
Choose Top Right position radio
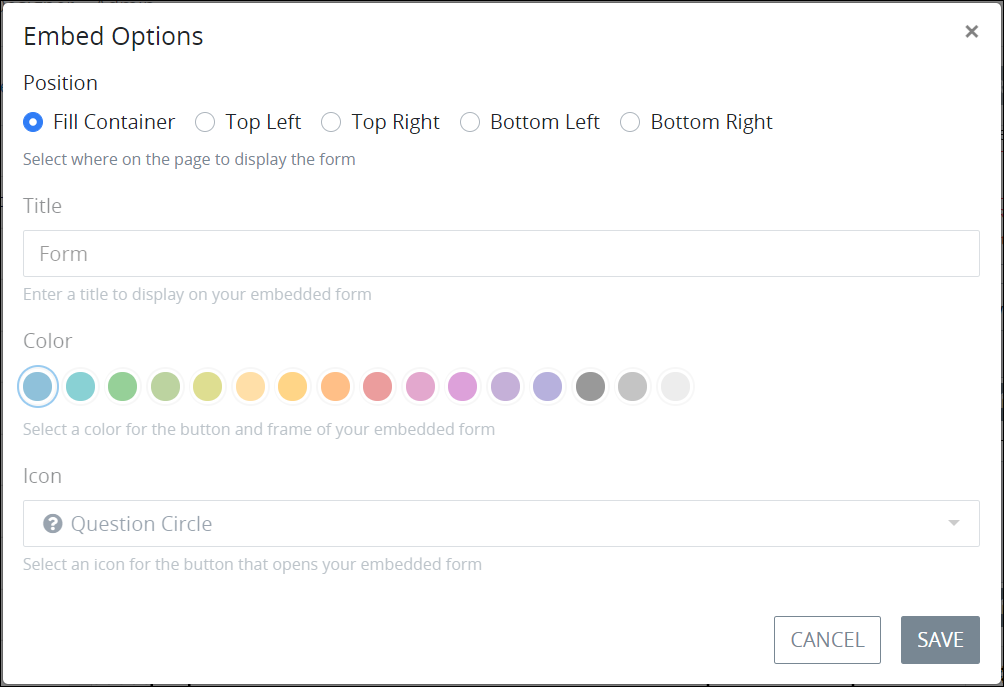tap(331, 122)
